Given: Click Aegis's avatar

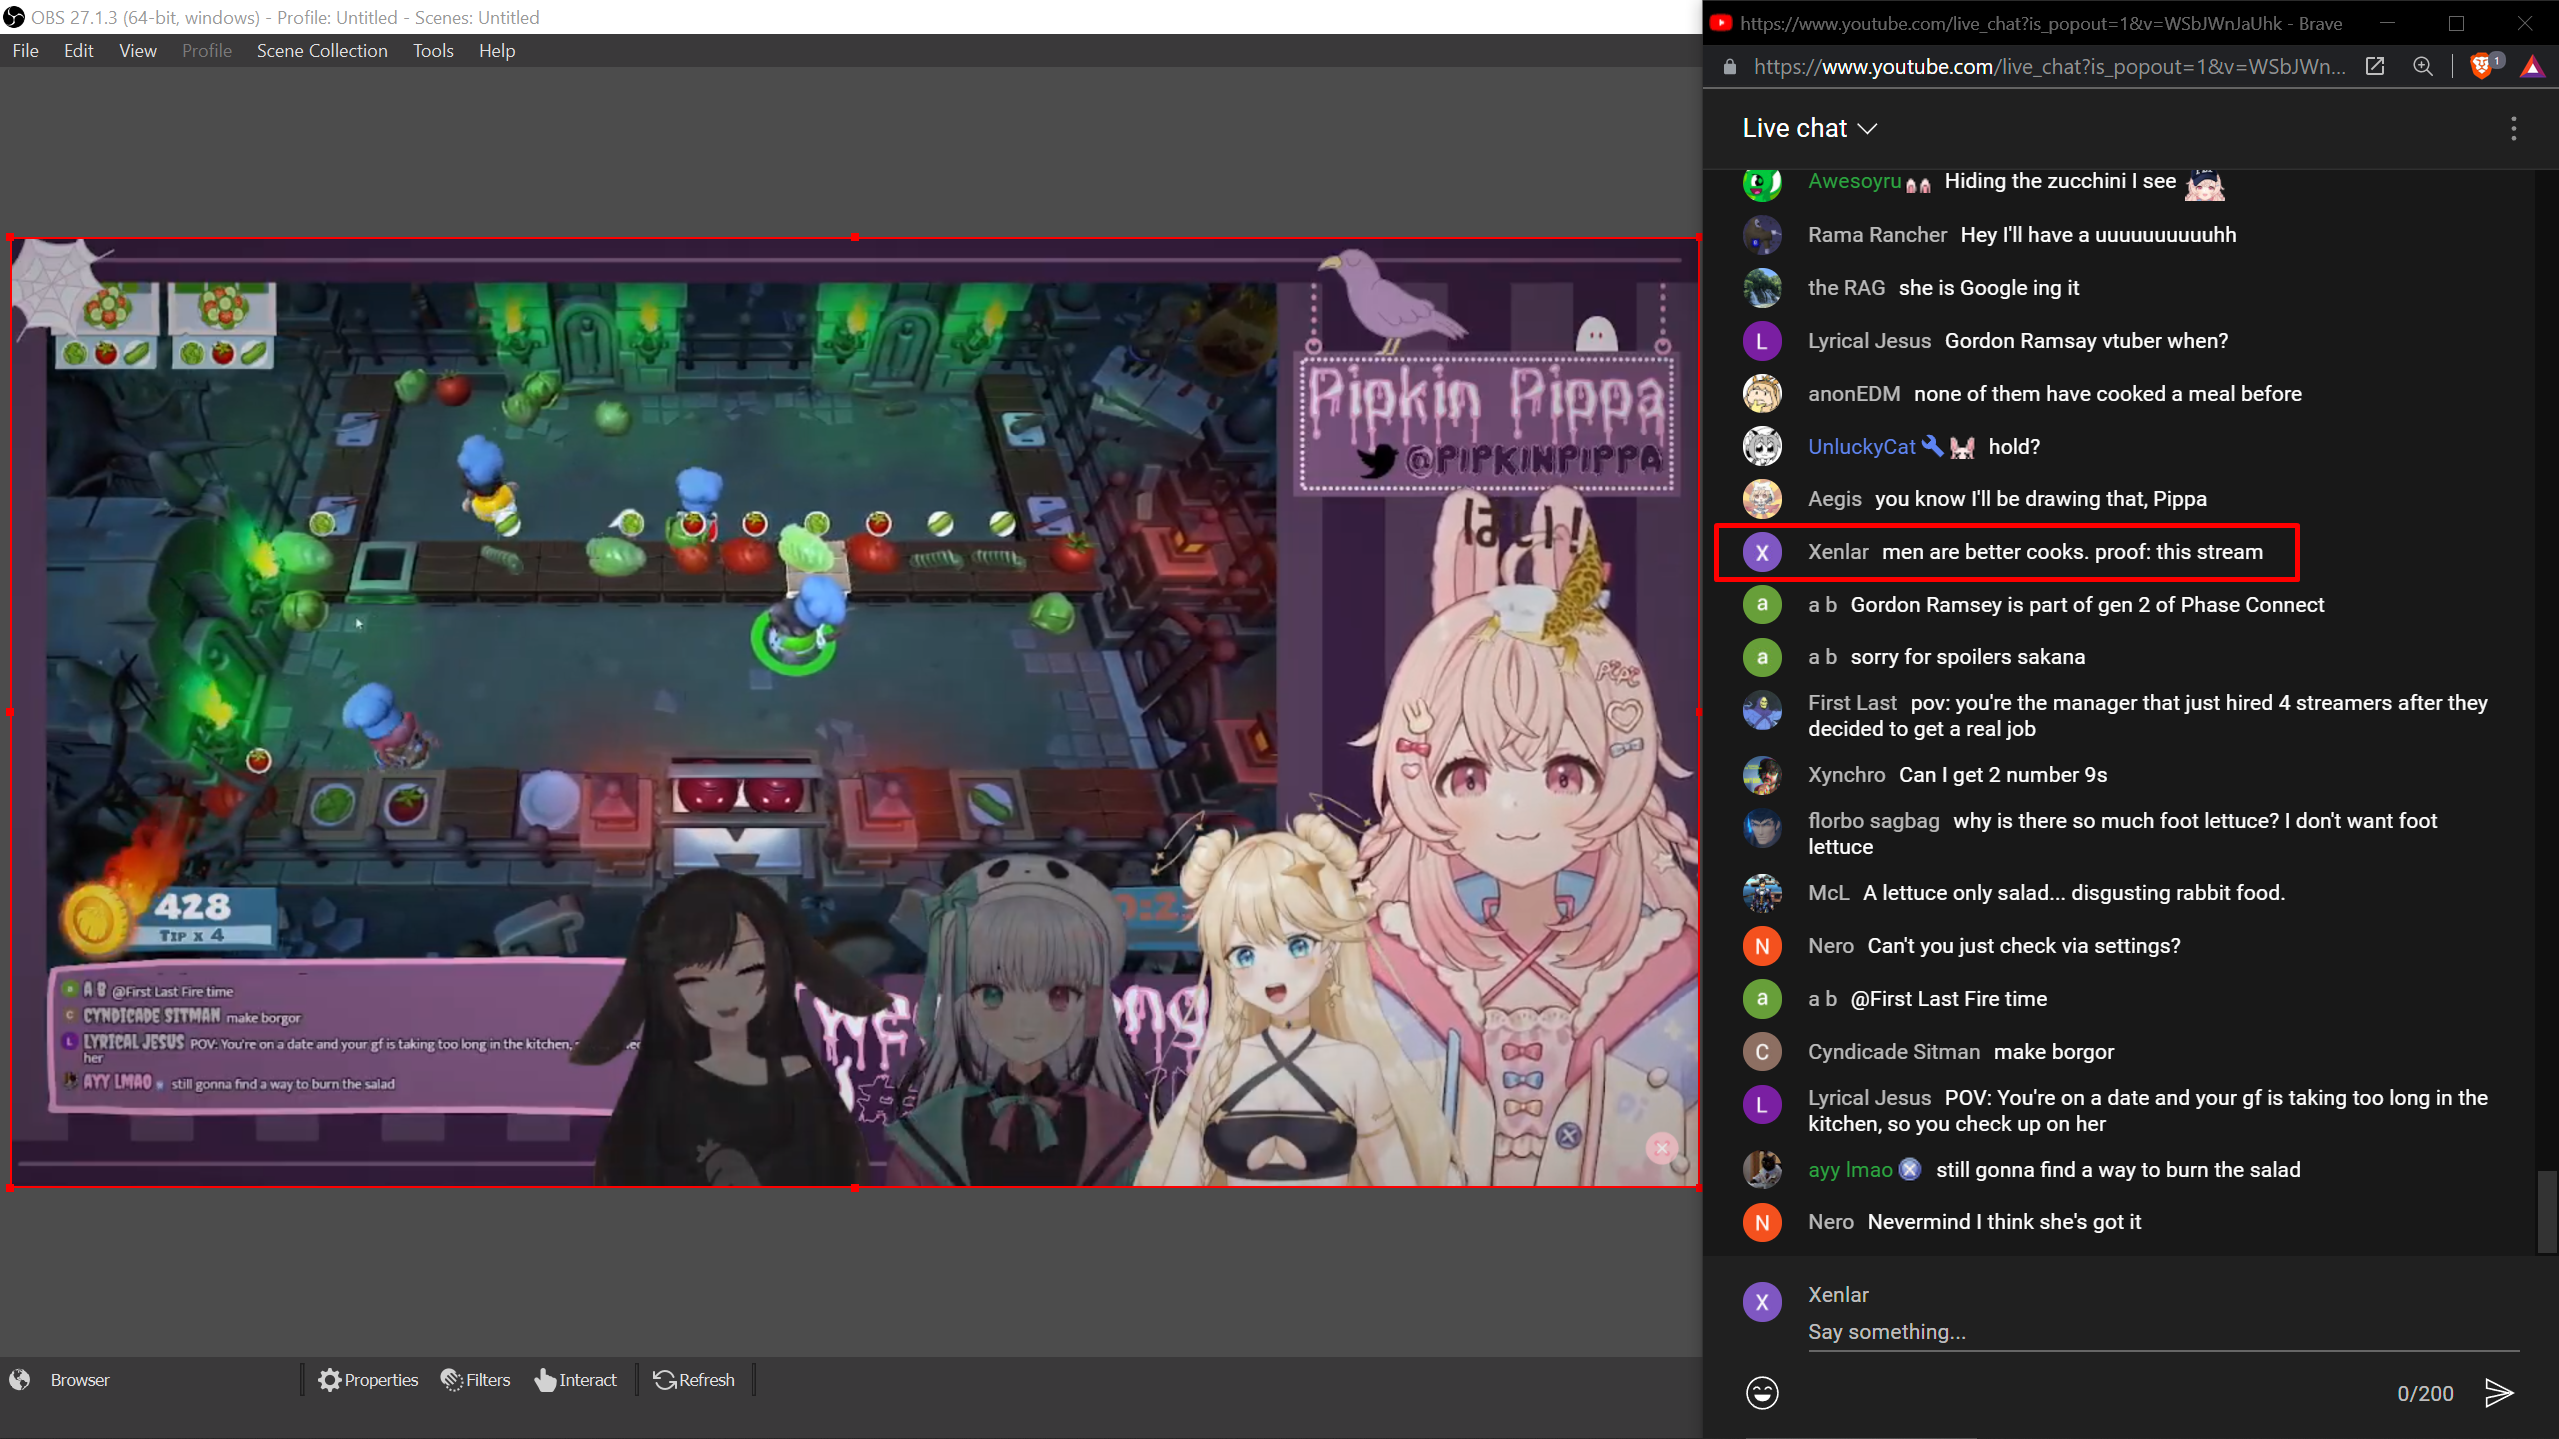Looking at the screenshot, I should point(1762,499).
